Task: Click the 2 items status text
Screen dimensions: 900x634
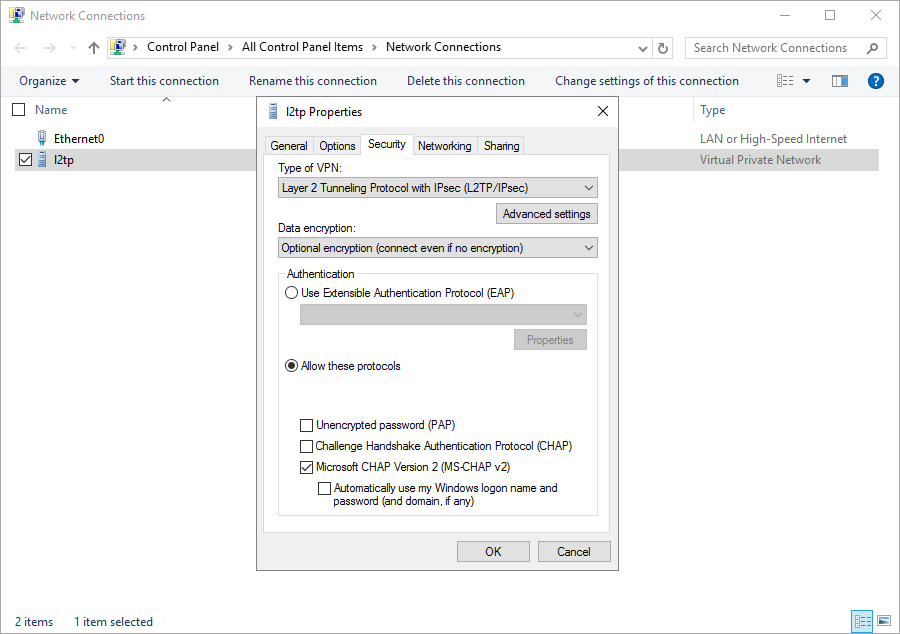Action: click(34, 621)
